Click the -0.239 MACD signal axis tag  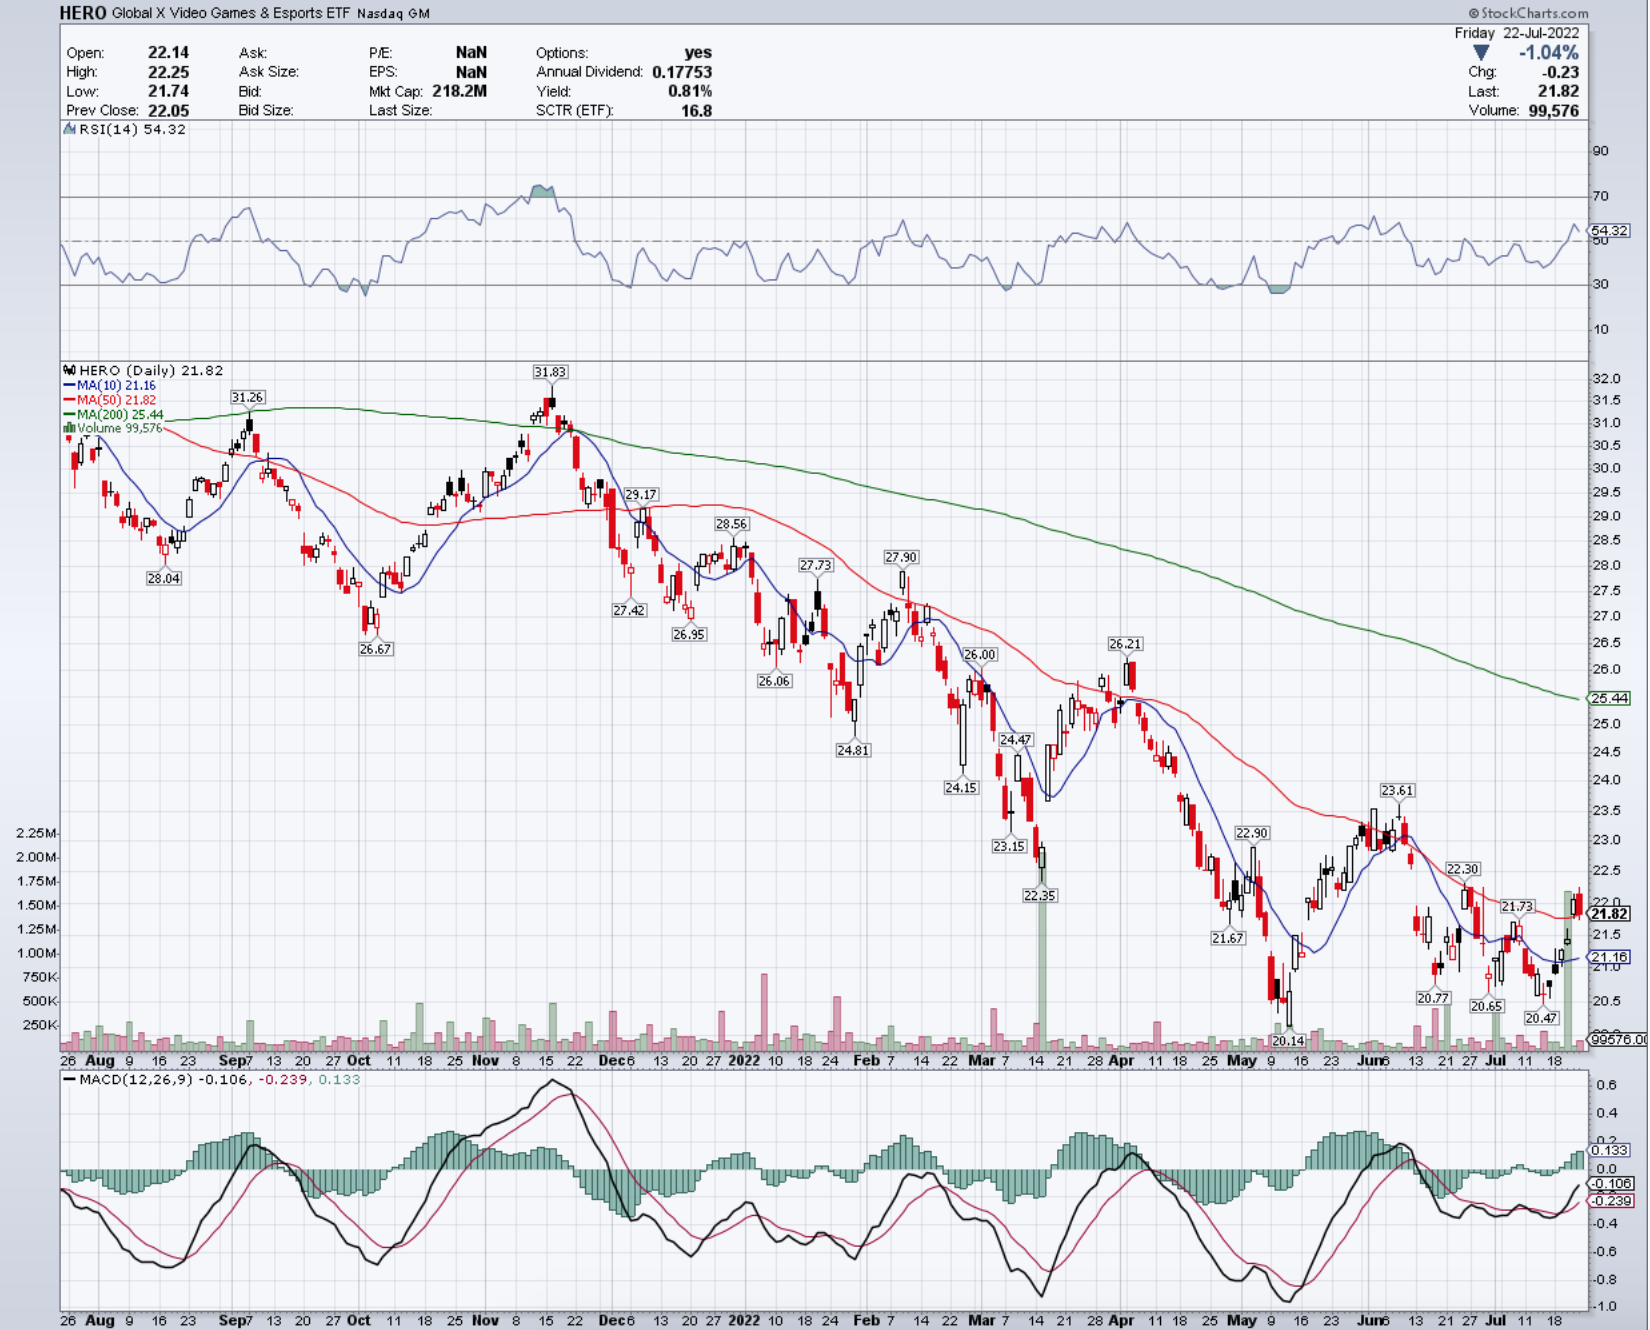(x=1611, y=1201)
